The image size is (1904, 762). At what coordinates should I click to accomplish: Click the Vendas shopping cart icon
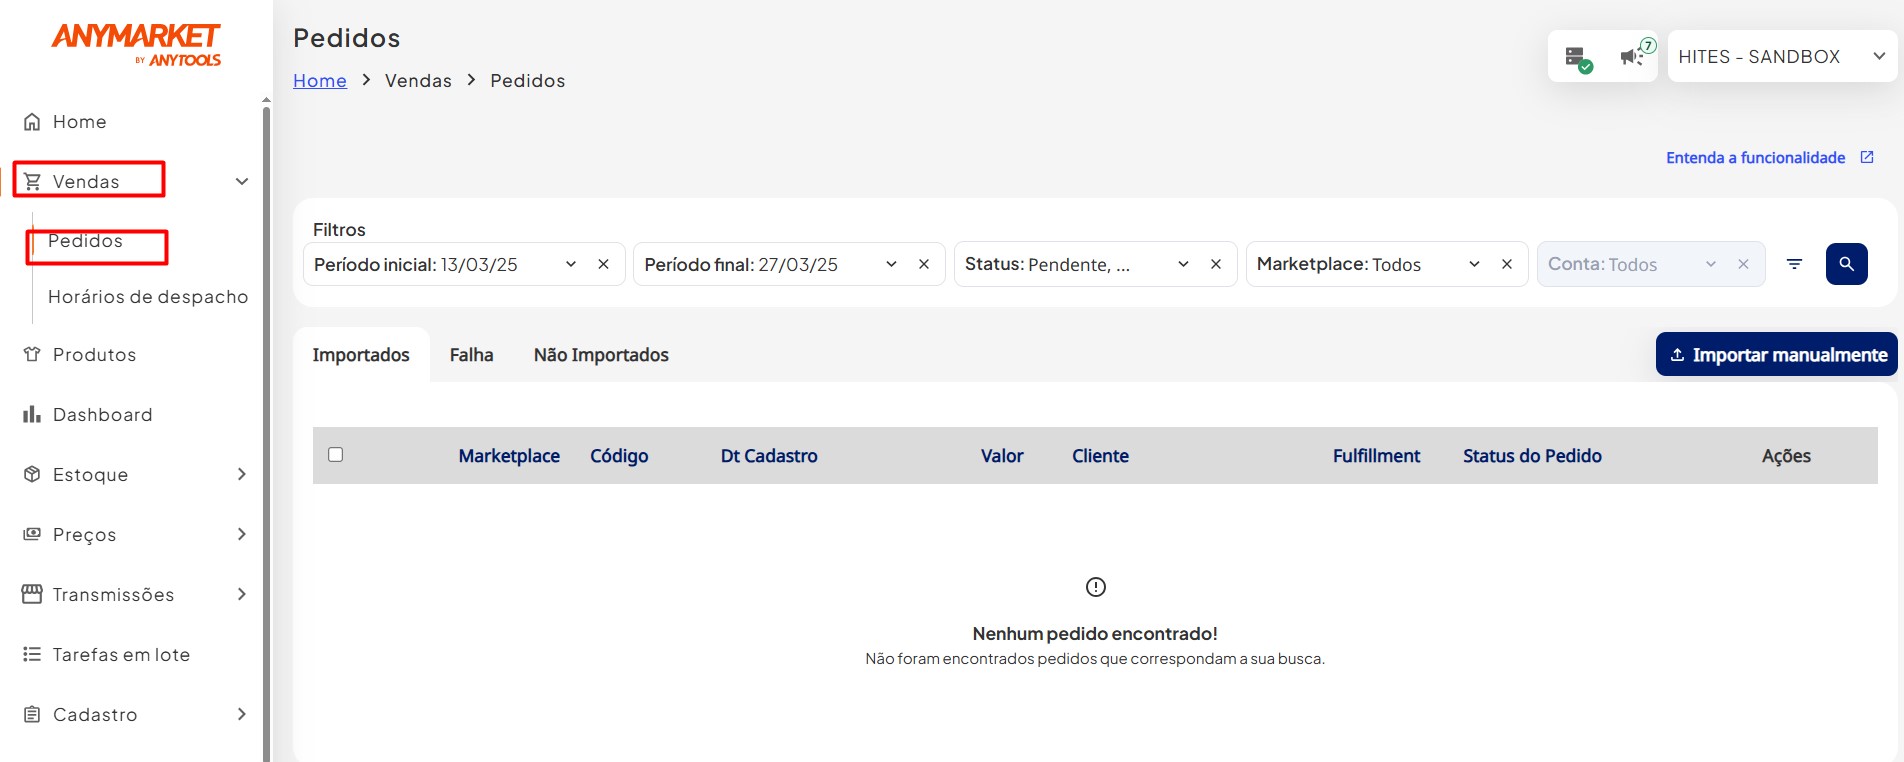click(x=32, y=182)
